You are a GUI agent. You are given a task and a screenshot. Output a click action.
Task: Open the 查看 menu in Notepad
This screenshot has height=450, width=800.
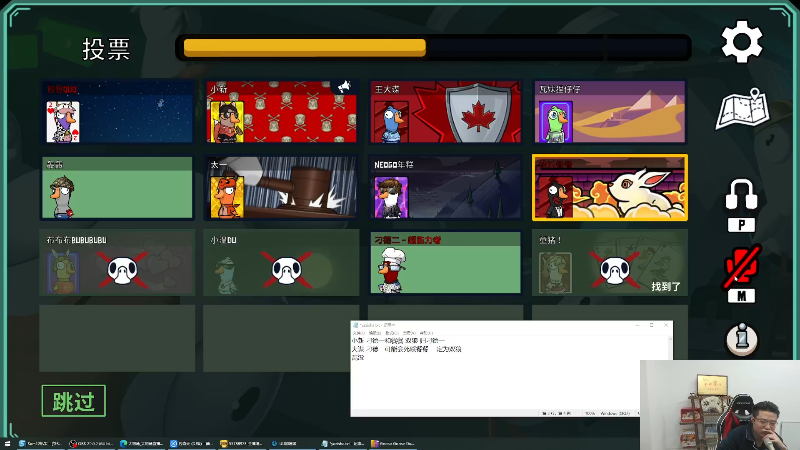click(409, 333)
